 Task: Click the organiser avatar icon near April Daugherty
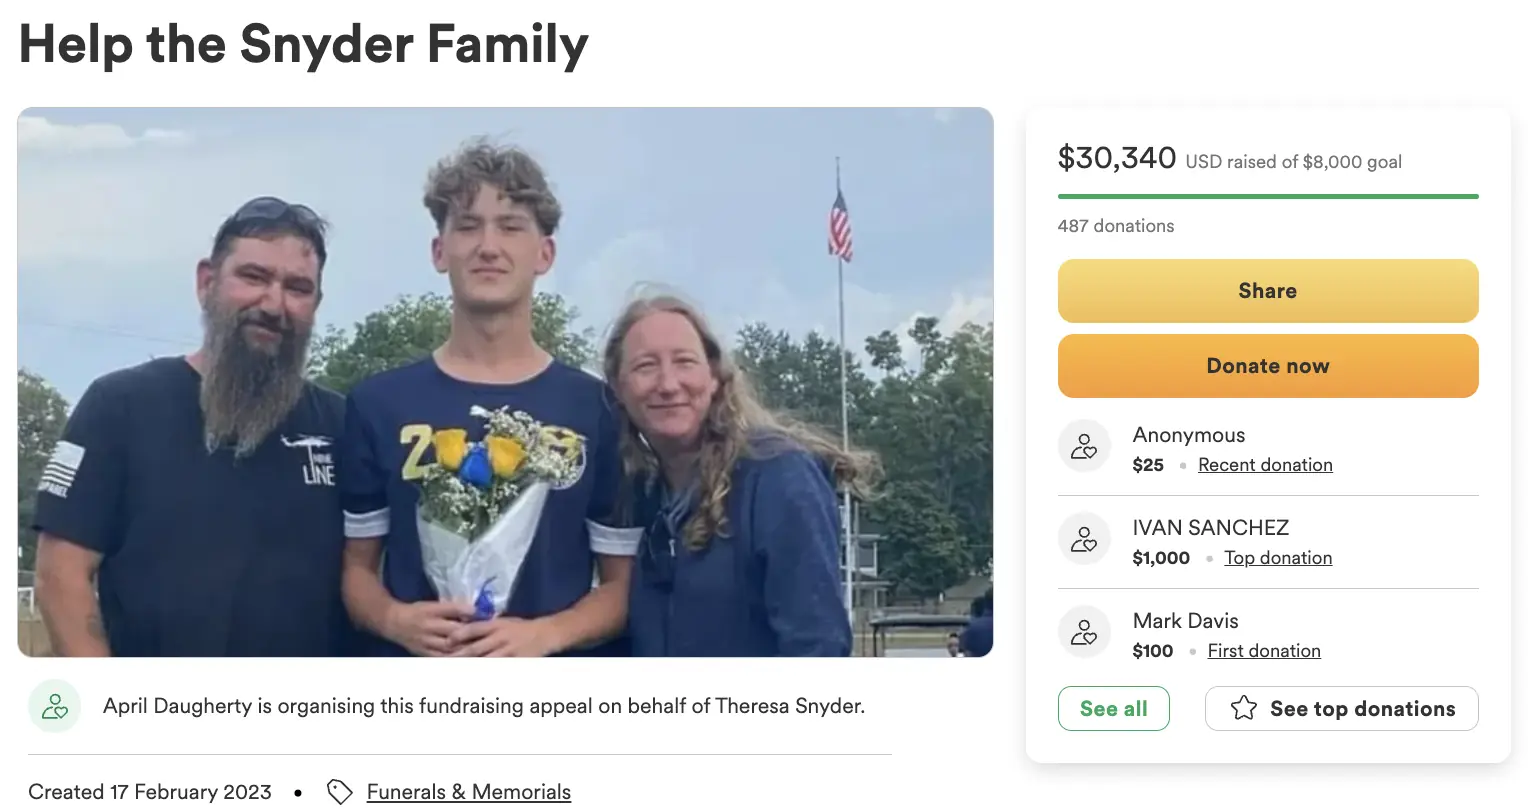click(x=54, y=706)
